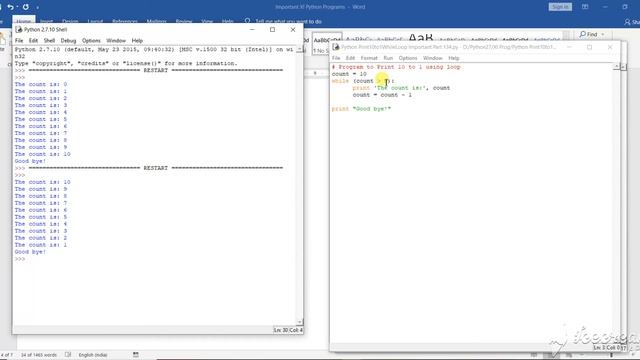Open Help menu in the IDLE editor window
Viewport: 640px width, 360px height.
click(453, 58)
